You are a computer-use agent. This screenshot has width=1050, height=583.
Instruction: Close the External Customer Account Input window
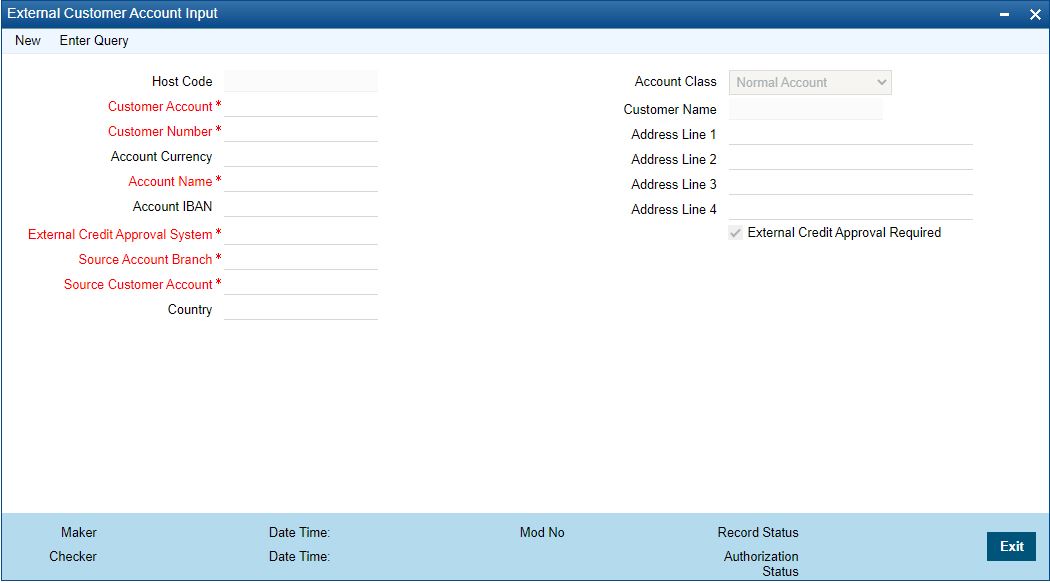point(1035,14)
